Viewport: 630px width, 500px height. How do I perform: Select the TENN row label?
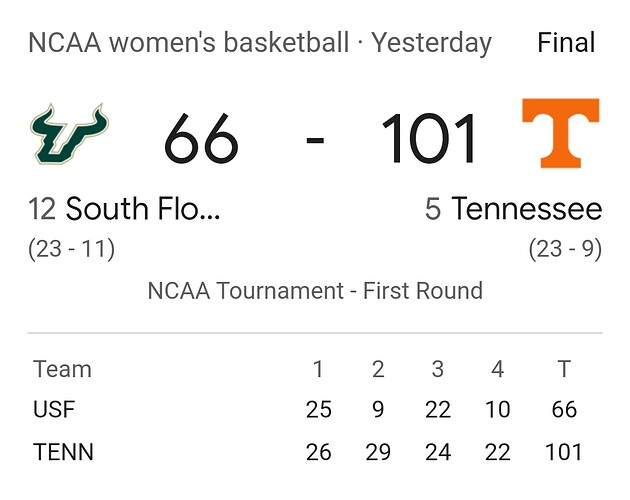(63, 452)
